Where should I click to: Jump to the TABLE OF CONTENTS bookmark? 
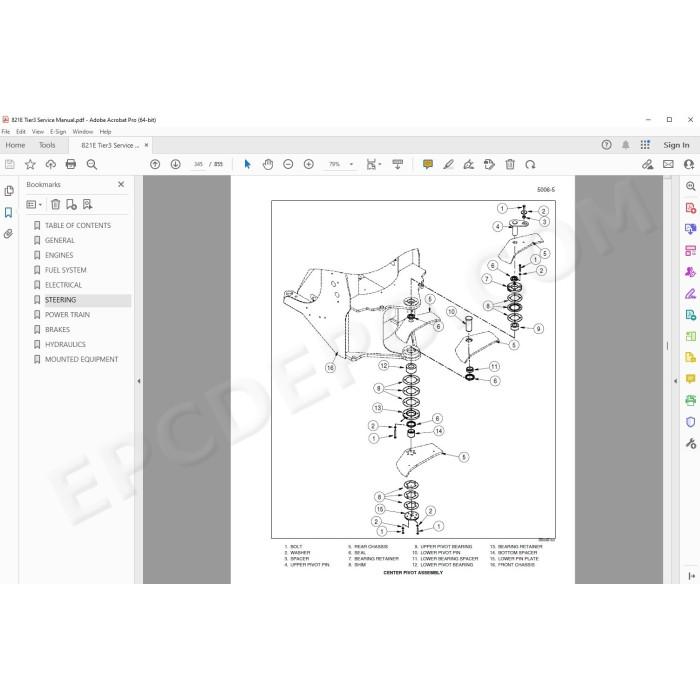point(78,225)
